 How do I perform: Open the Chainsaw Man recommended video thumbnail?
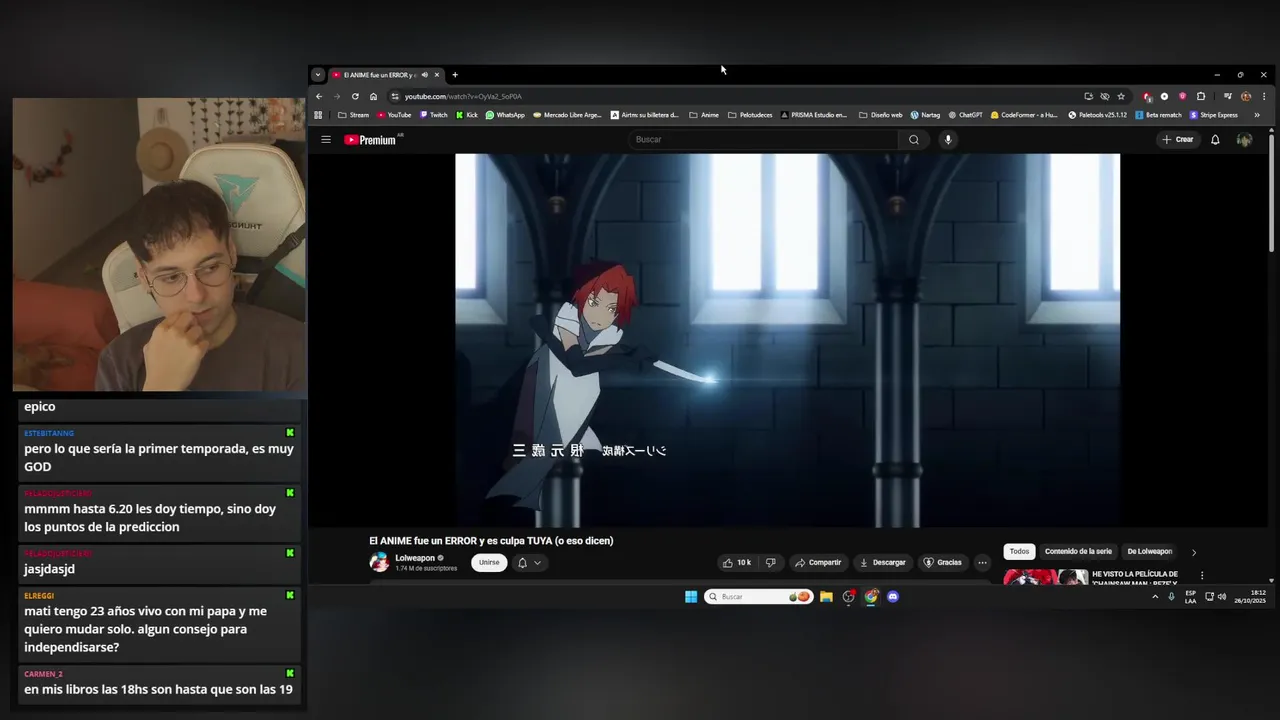tap(1046, 577)
